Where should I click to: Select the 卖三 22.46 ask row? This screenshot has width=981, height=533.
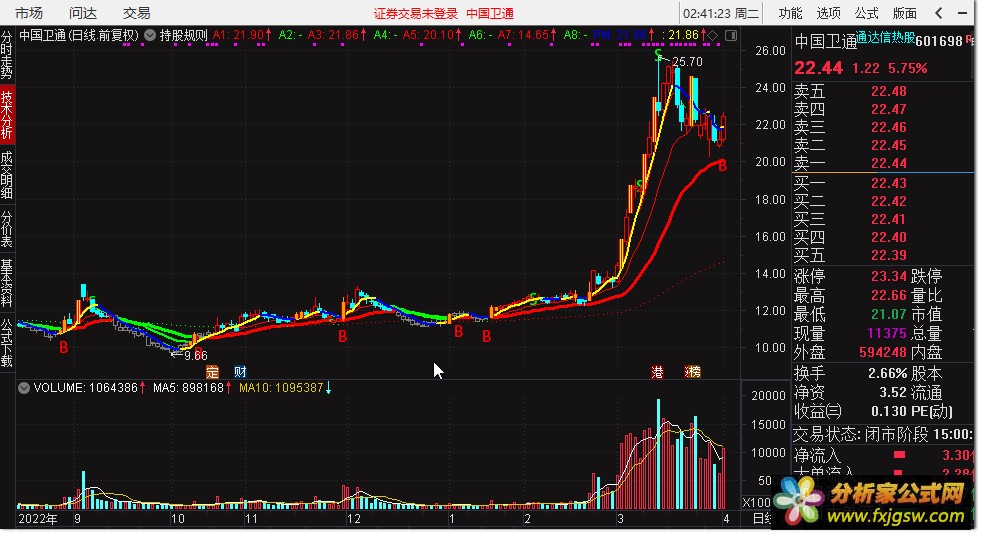pos(883,128)
